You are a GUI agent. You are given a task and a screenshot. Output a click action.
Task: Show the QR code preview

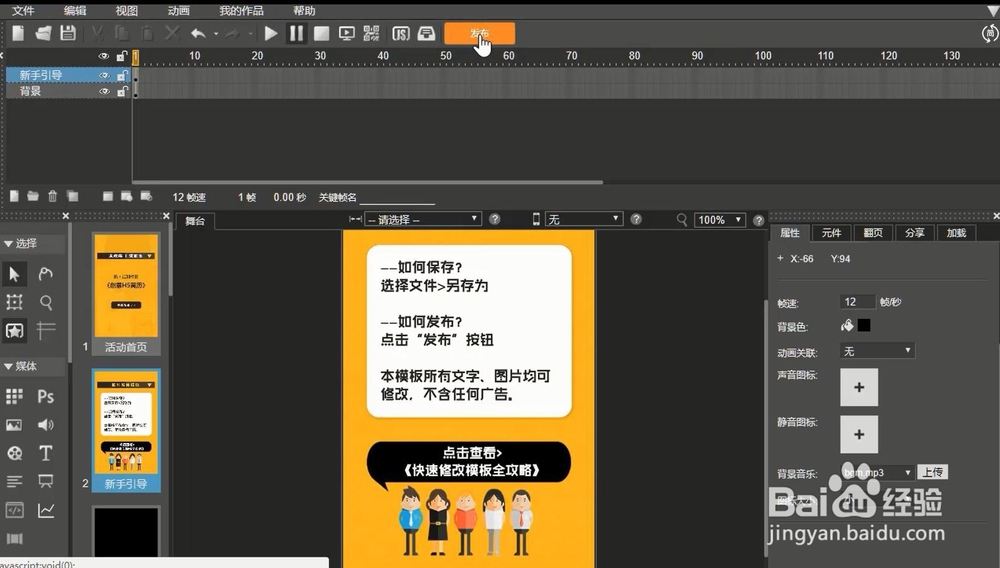coord(371,33)
